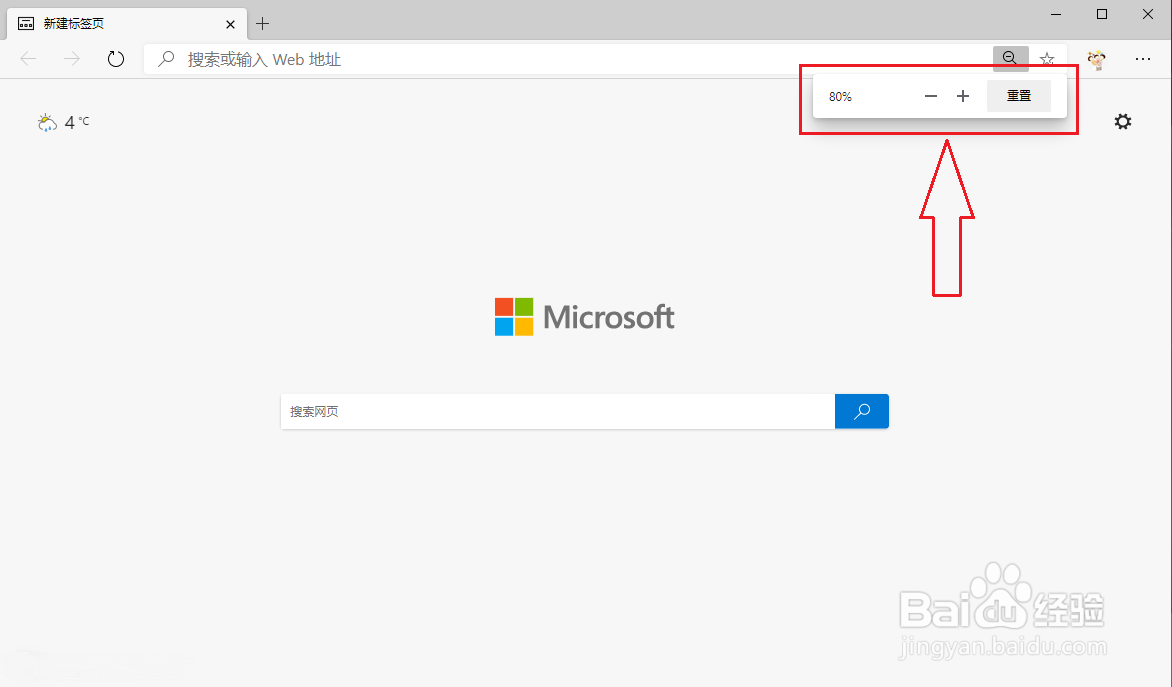Image resolution: width=1172 pixels, height=687 pixels.
Task: Click the search icon in the address bar
Action: click(x=167, y=58)
